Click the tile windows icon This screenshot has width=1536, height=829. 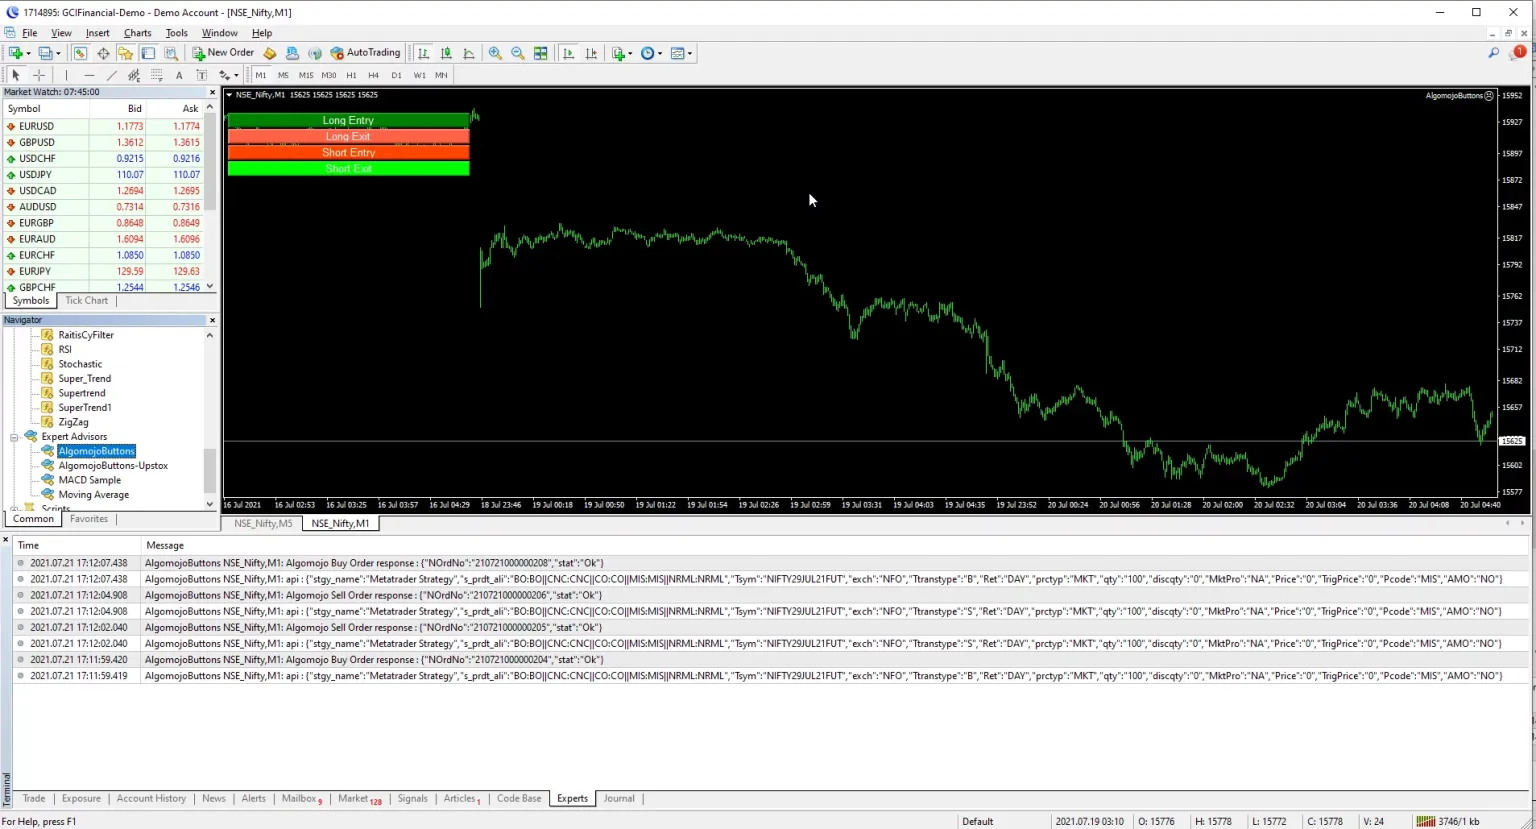pos(541,53)
